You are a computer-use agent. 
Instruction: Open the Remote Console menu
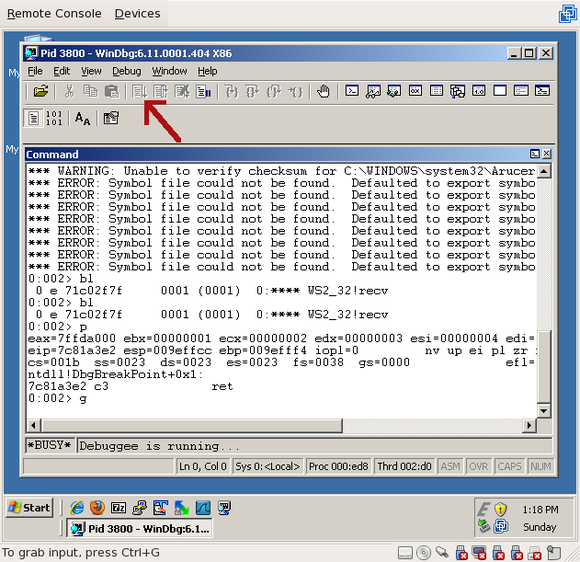[54, 14]
